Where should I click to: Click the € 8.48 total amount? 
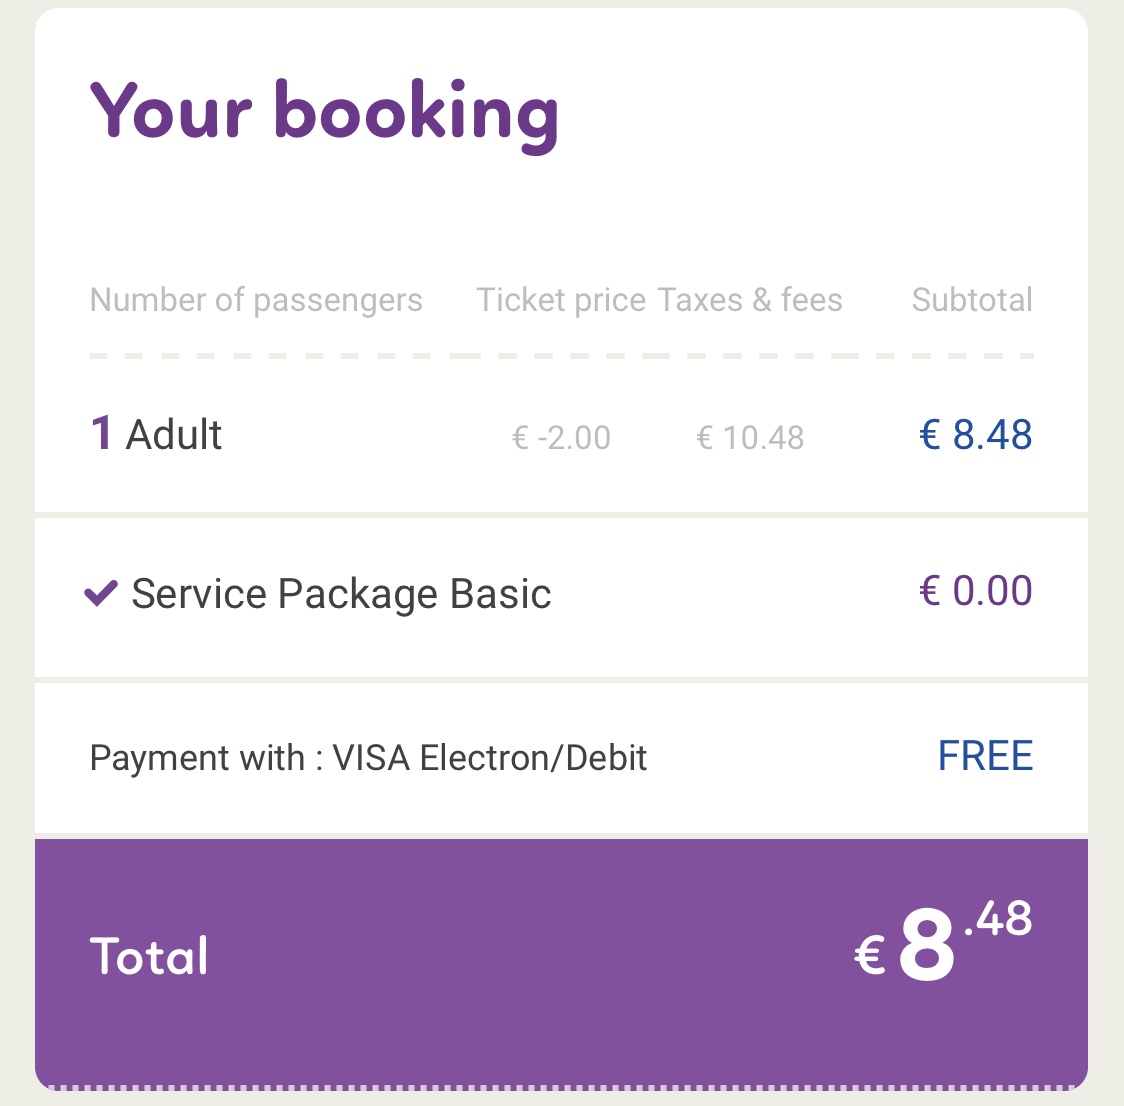[943, 941]
